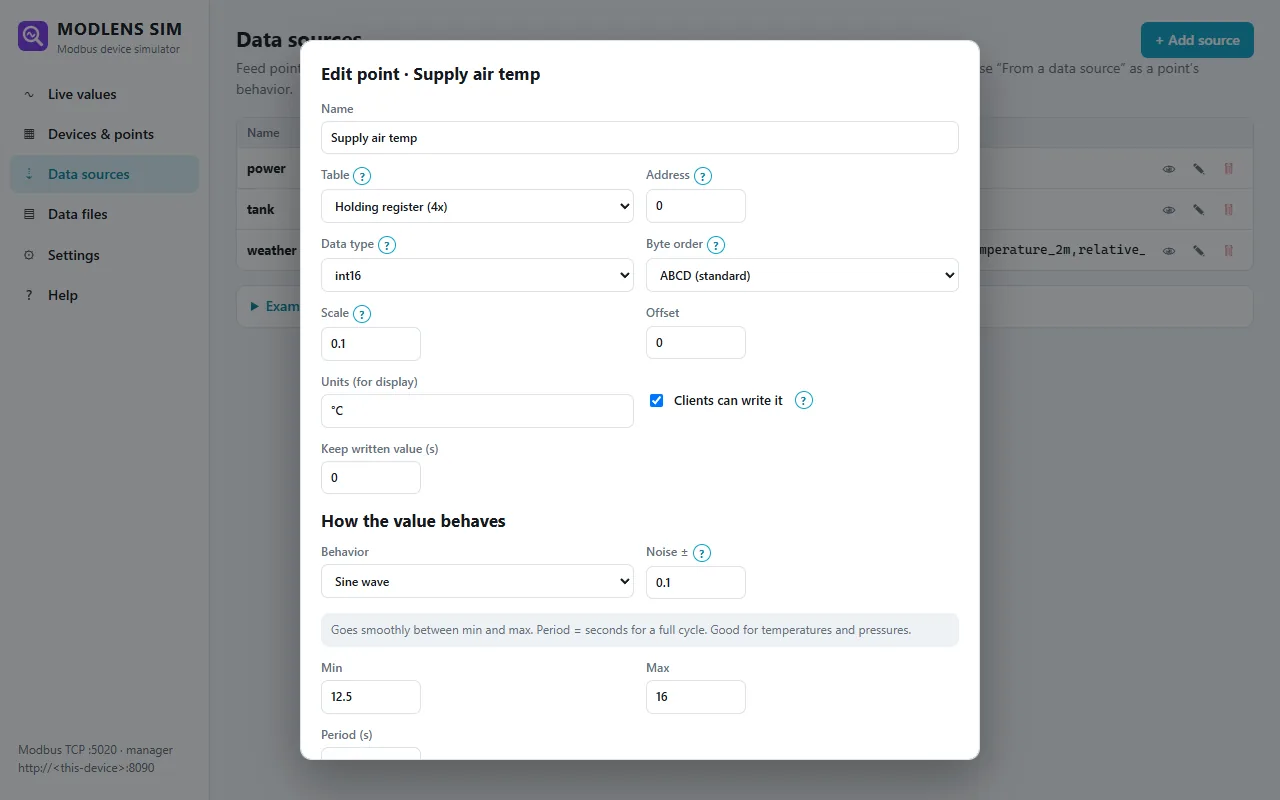
Task: Click the help icon next to Scale
Action: pyautogui.click(x=362, y=314)
